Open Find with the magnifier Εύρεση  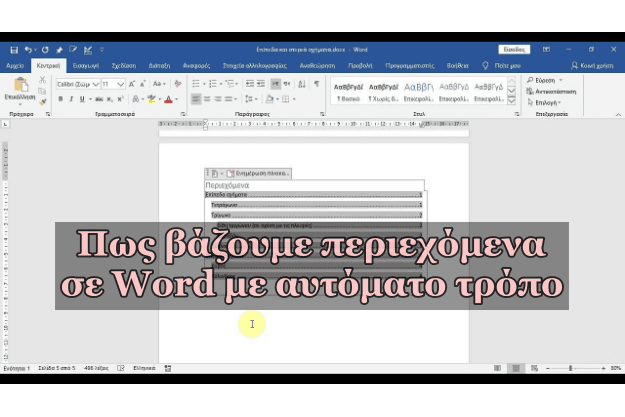pyautogui.click(x=541, y=80)
